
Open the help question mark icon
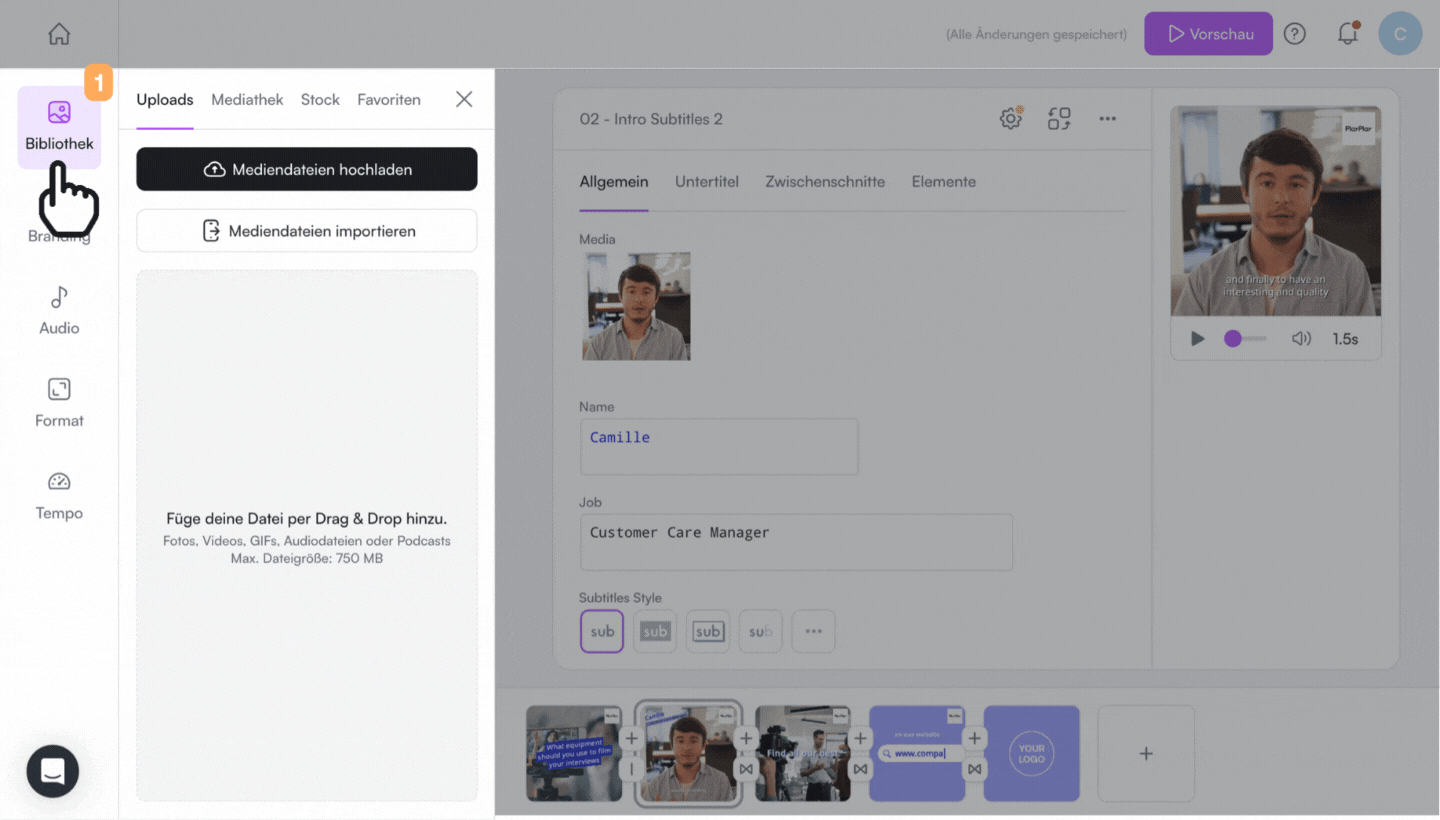pyautogui.click(x=1295, y=34)
